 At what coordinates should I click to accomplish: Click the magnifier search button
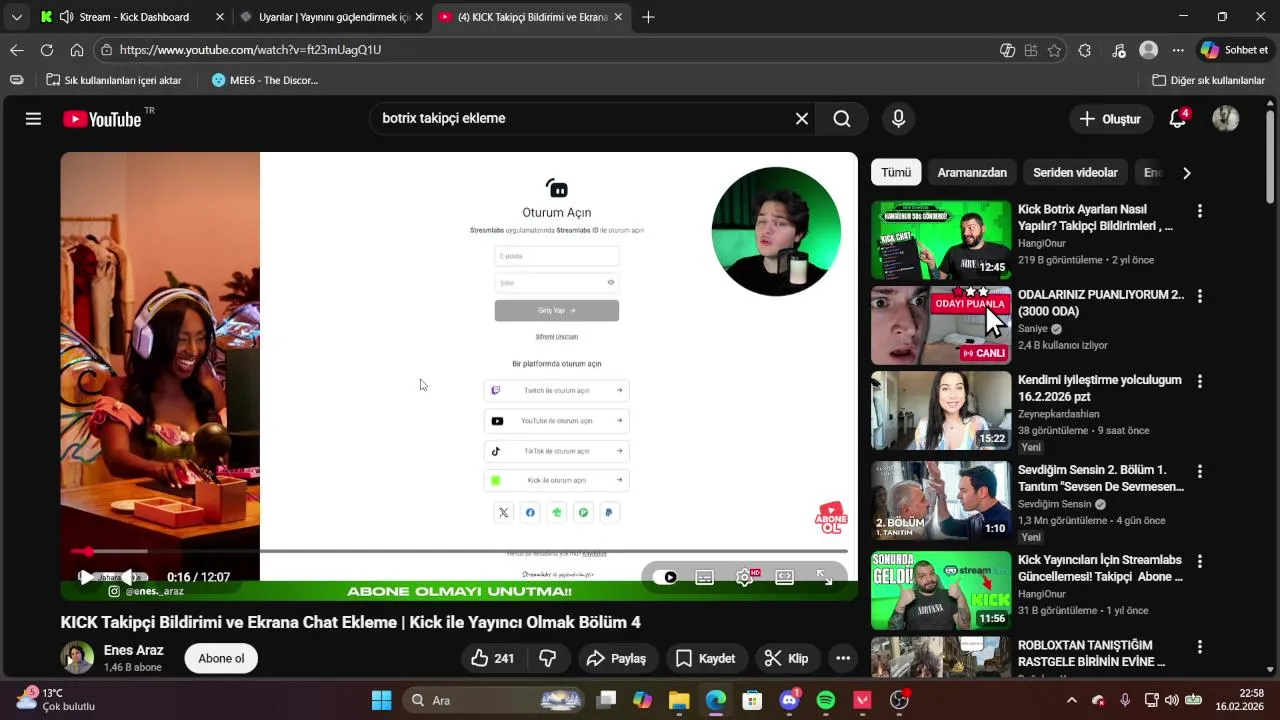[x=842, y=119]
